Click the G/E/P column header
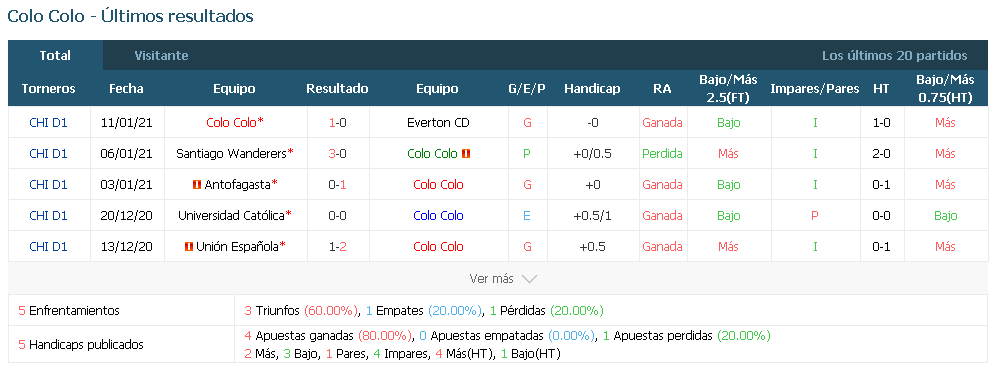Screen dimensions: 989x371 point(527,89)
